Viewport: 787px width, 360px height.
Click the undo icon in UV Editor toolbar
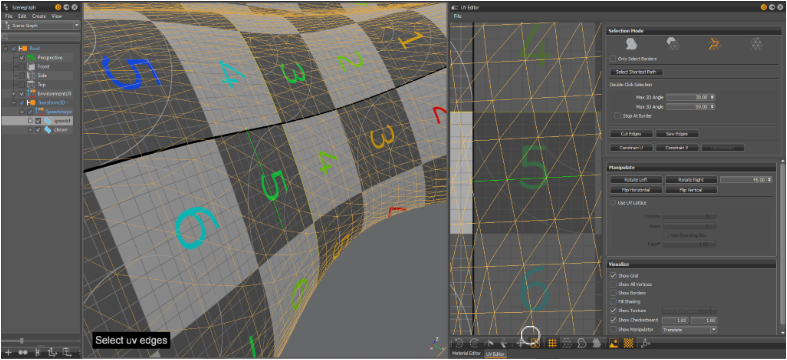(458, 343)
